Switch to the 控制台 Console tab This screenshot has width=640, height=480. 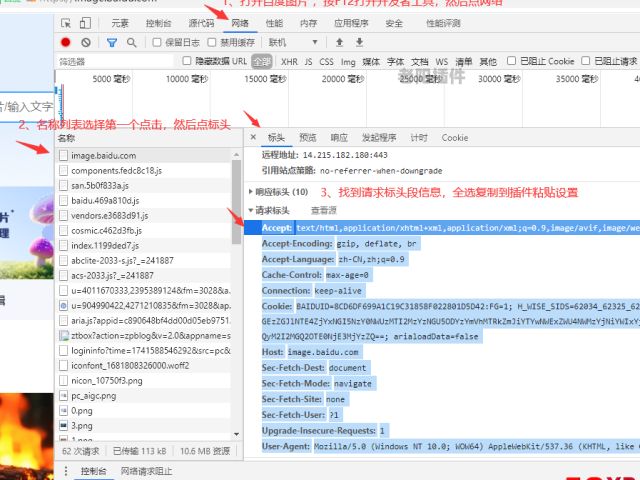tap(158, 23)
